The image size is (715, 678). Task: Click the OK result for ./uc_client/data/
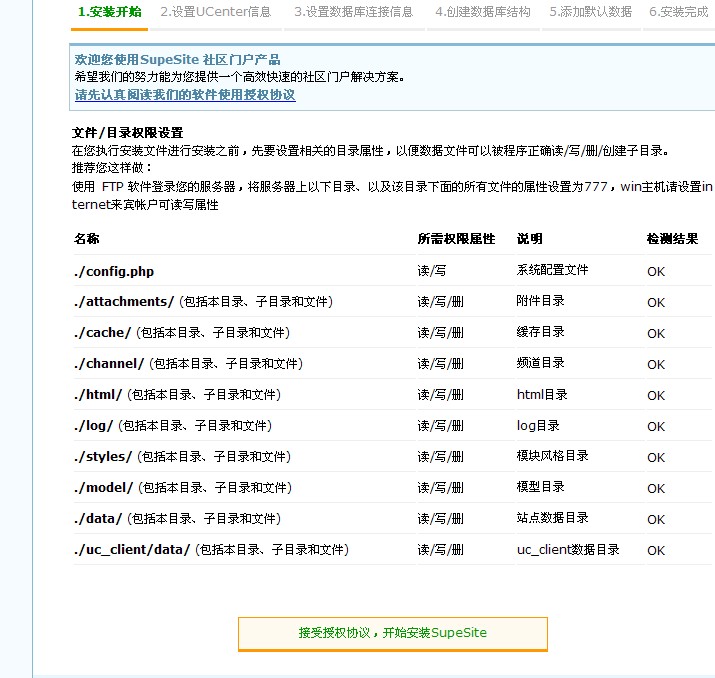pyautogui.click(x=656, y=551)
